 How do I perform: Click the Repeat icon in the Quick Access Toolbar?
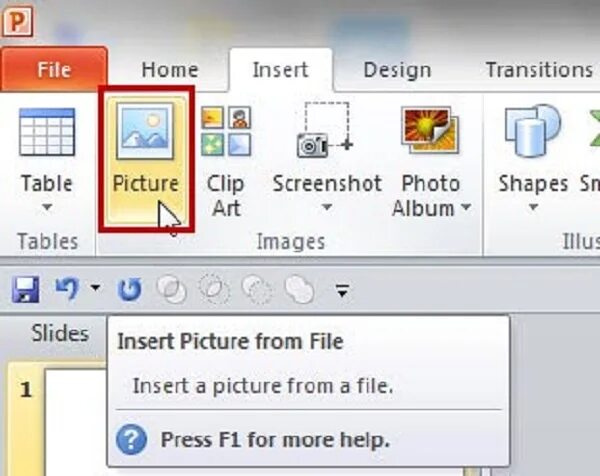(x=130, y=290)
